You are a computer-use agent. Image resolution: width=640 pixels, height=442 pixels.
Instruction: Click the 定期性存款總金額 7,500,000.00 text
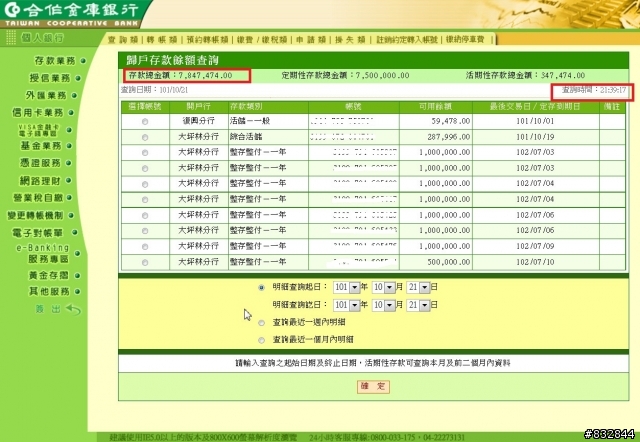pyautogui.click(x=345, y=76)
